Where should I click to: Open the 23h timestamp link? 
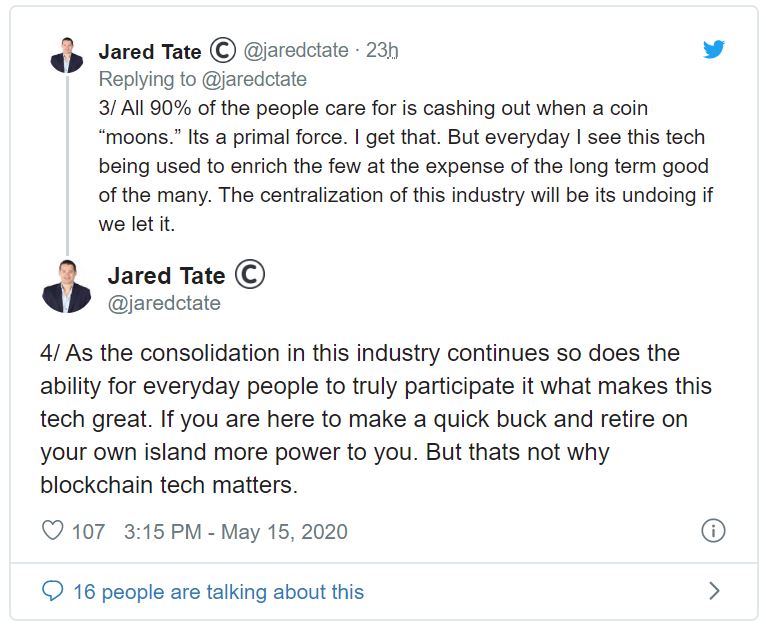[382, 50]
